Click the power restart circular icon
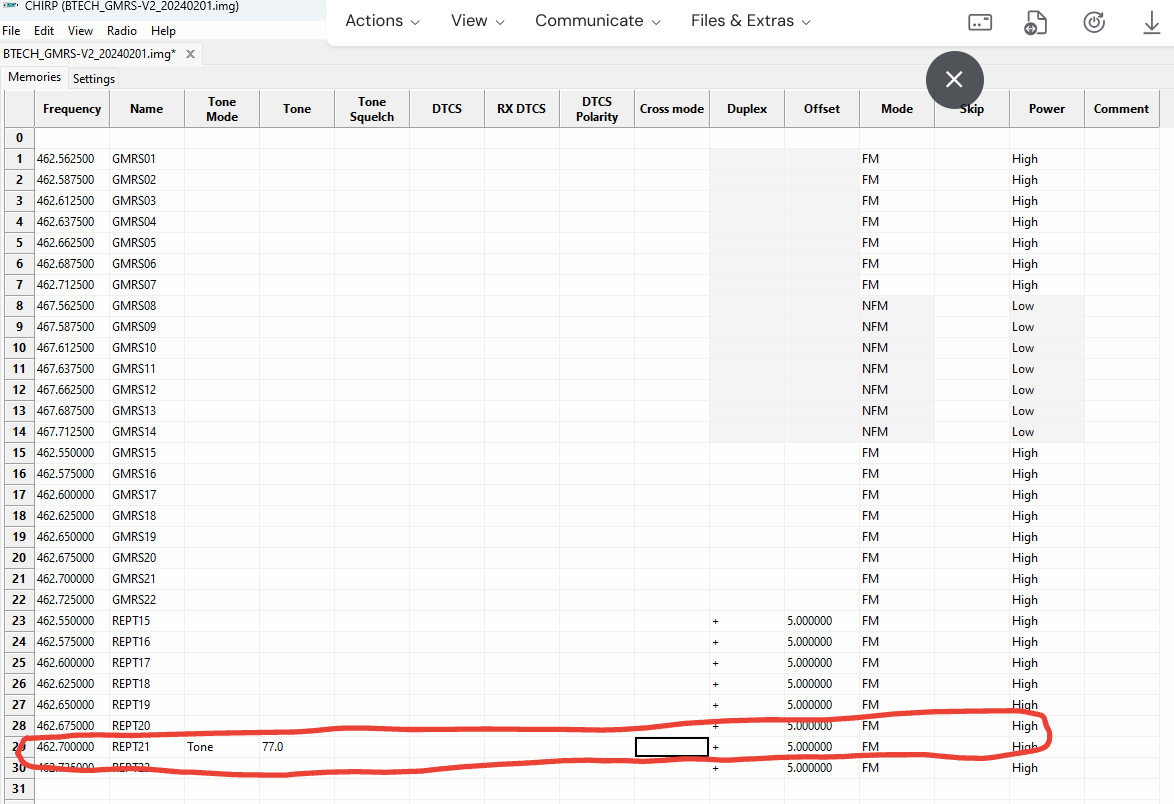 [x=1094, y=22]
